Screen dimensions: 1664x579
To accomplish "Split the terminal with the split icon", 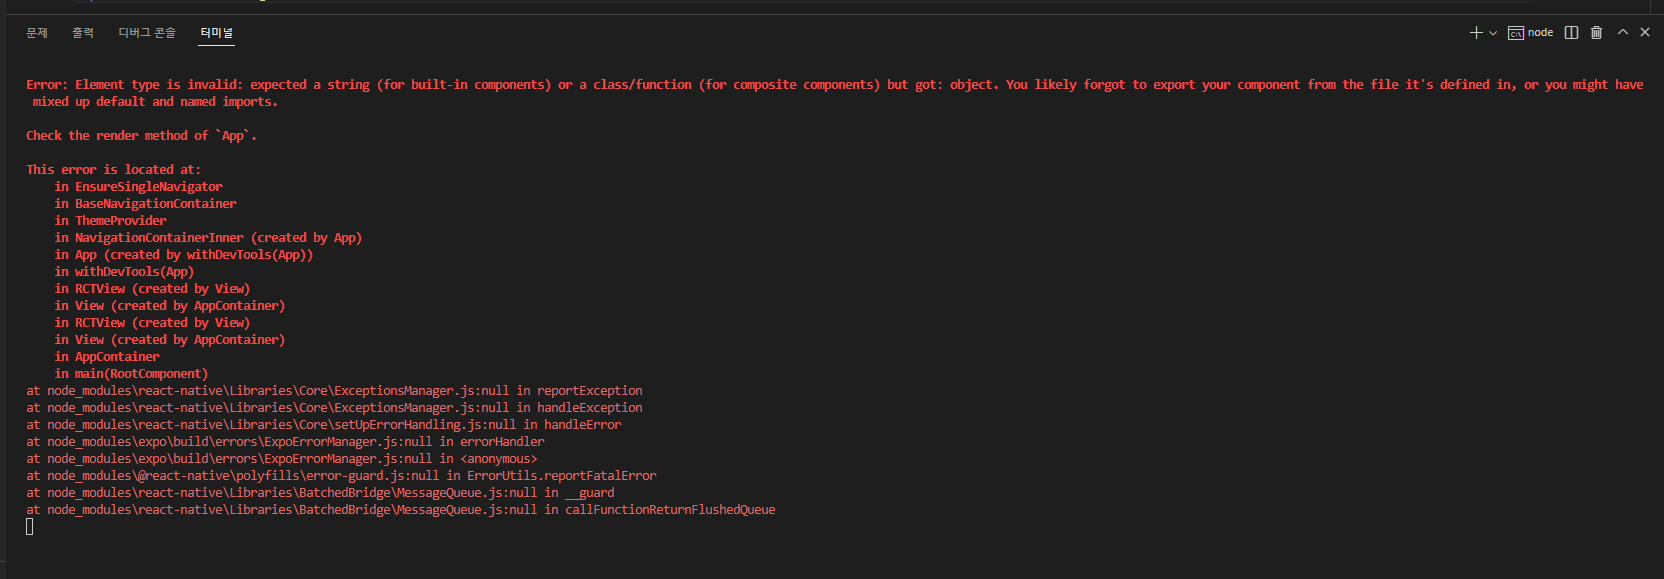I will point(1571,33).
